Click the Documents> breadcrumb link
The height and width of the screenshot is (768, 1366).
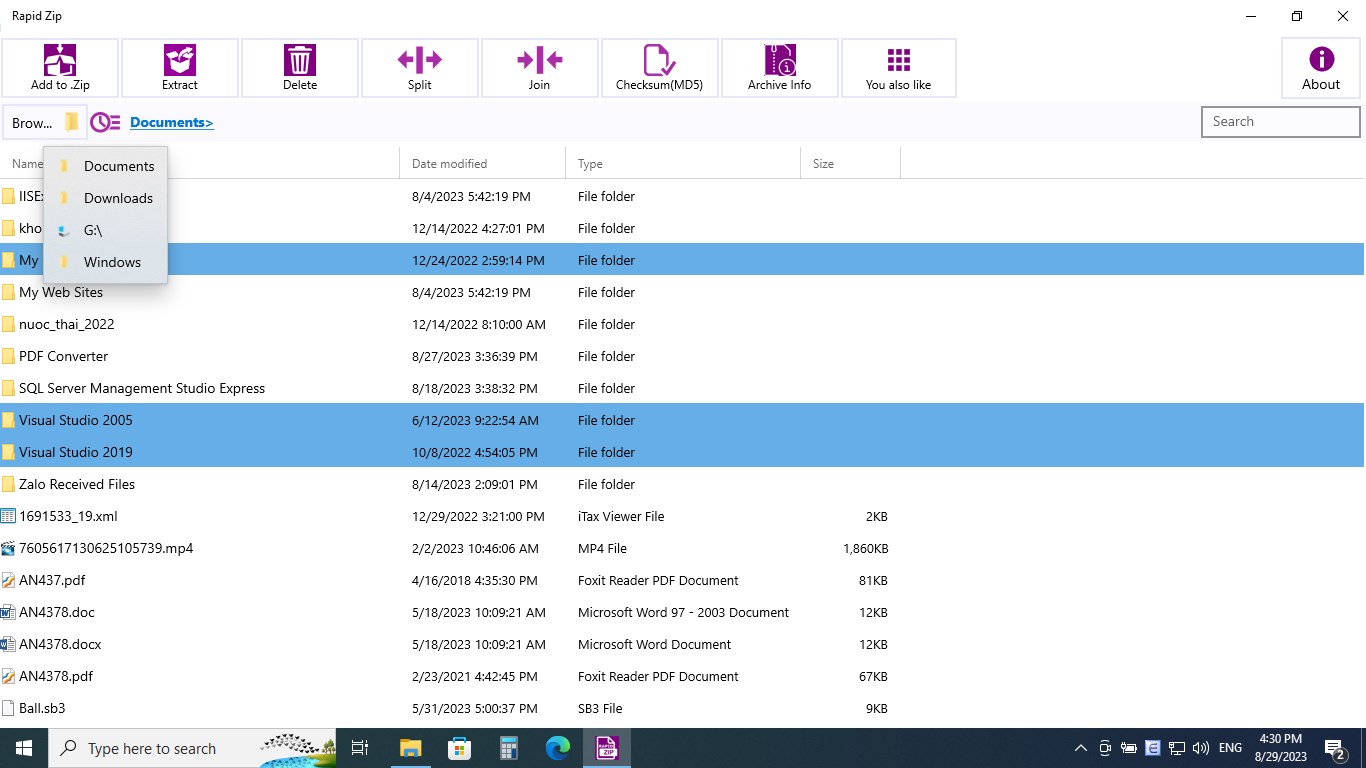click(171, 123)
